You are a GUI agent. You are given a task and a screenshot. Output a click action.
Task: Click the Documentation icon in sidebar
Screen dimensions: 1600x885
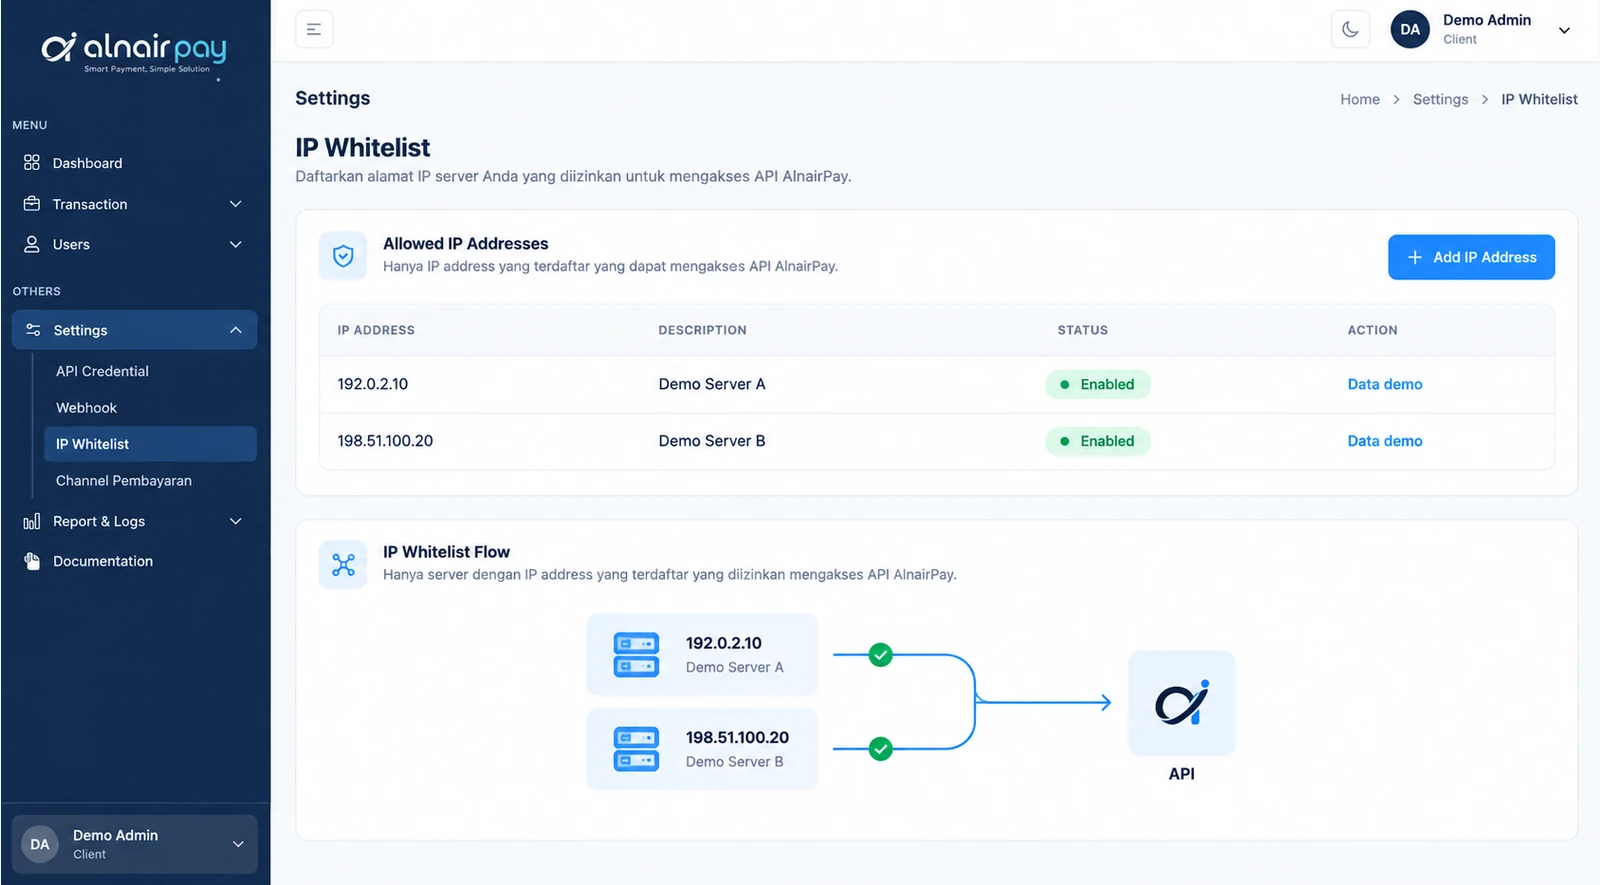click(32, 561)
